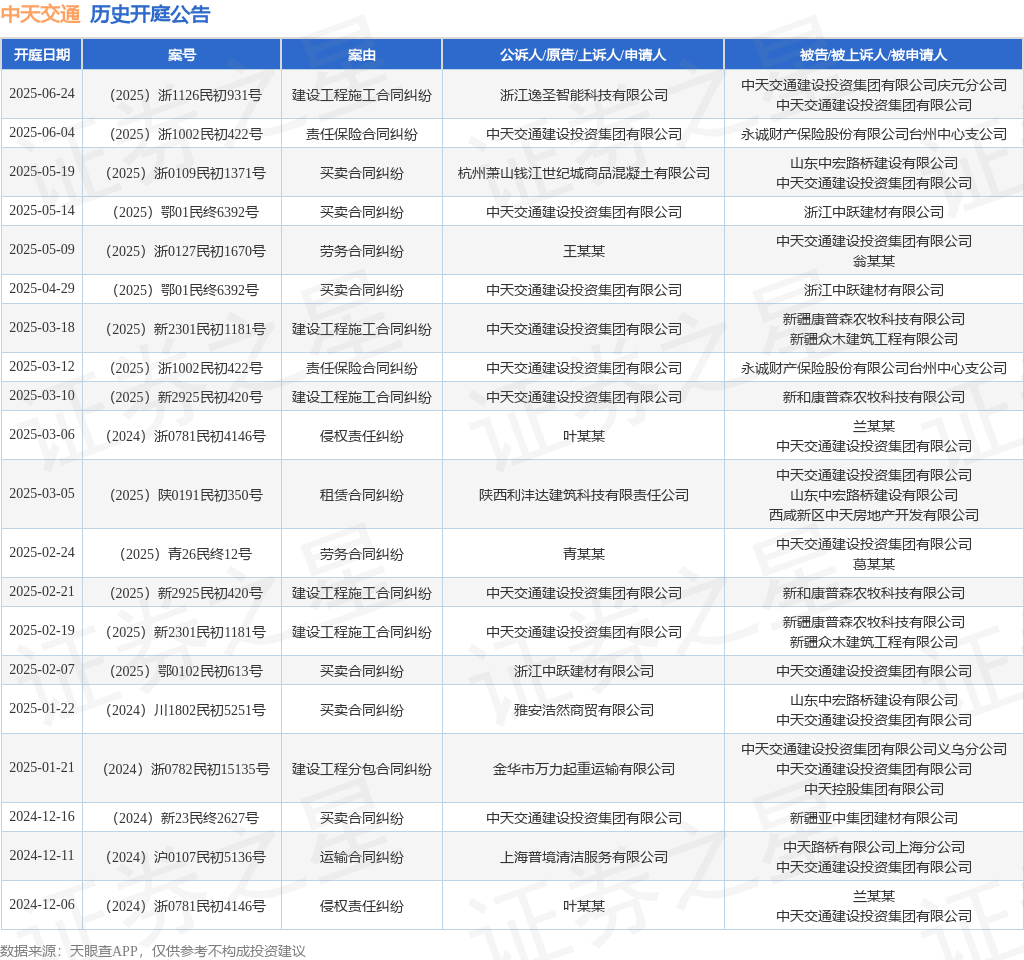
Task: Click defendant 中天交通建设投资集团有限公司庆元分公司
Action: (x=874, y=85)
